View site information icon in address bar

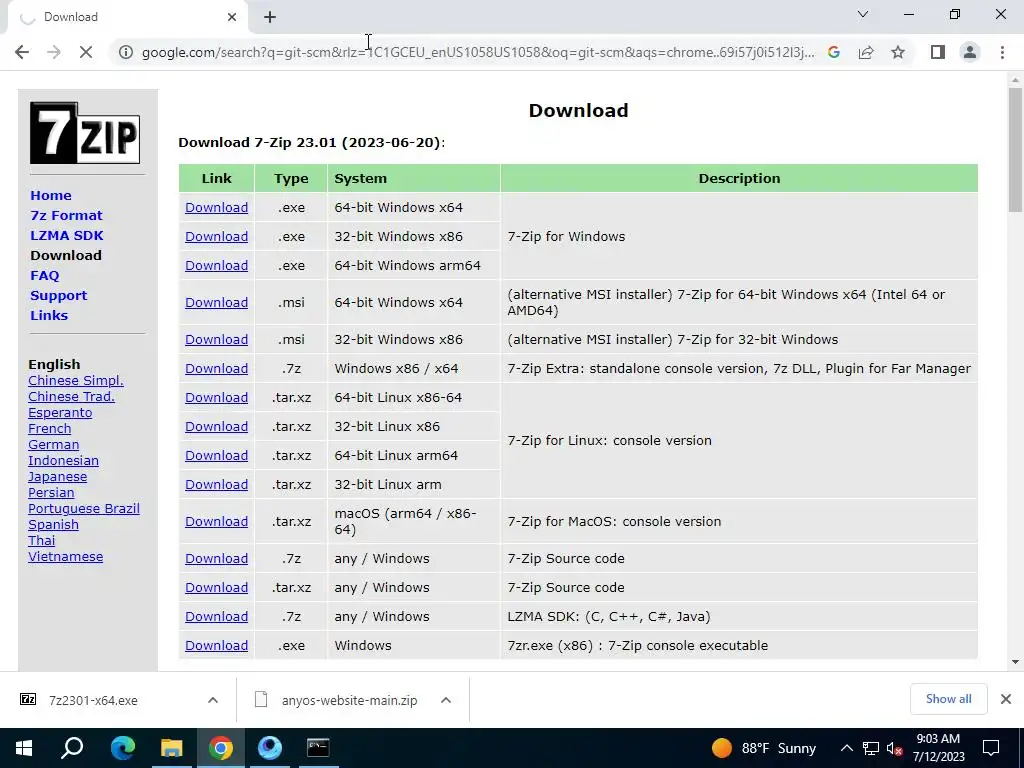[x=125, y=52]
